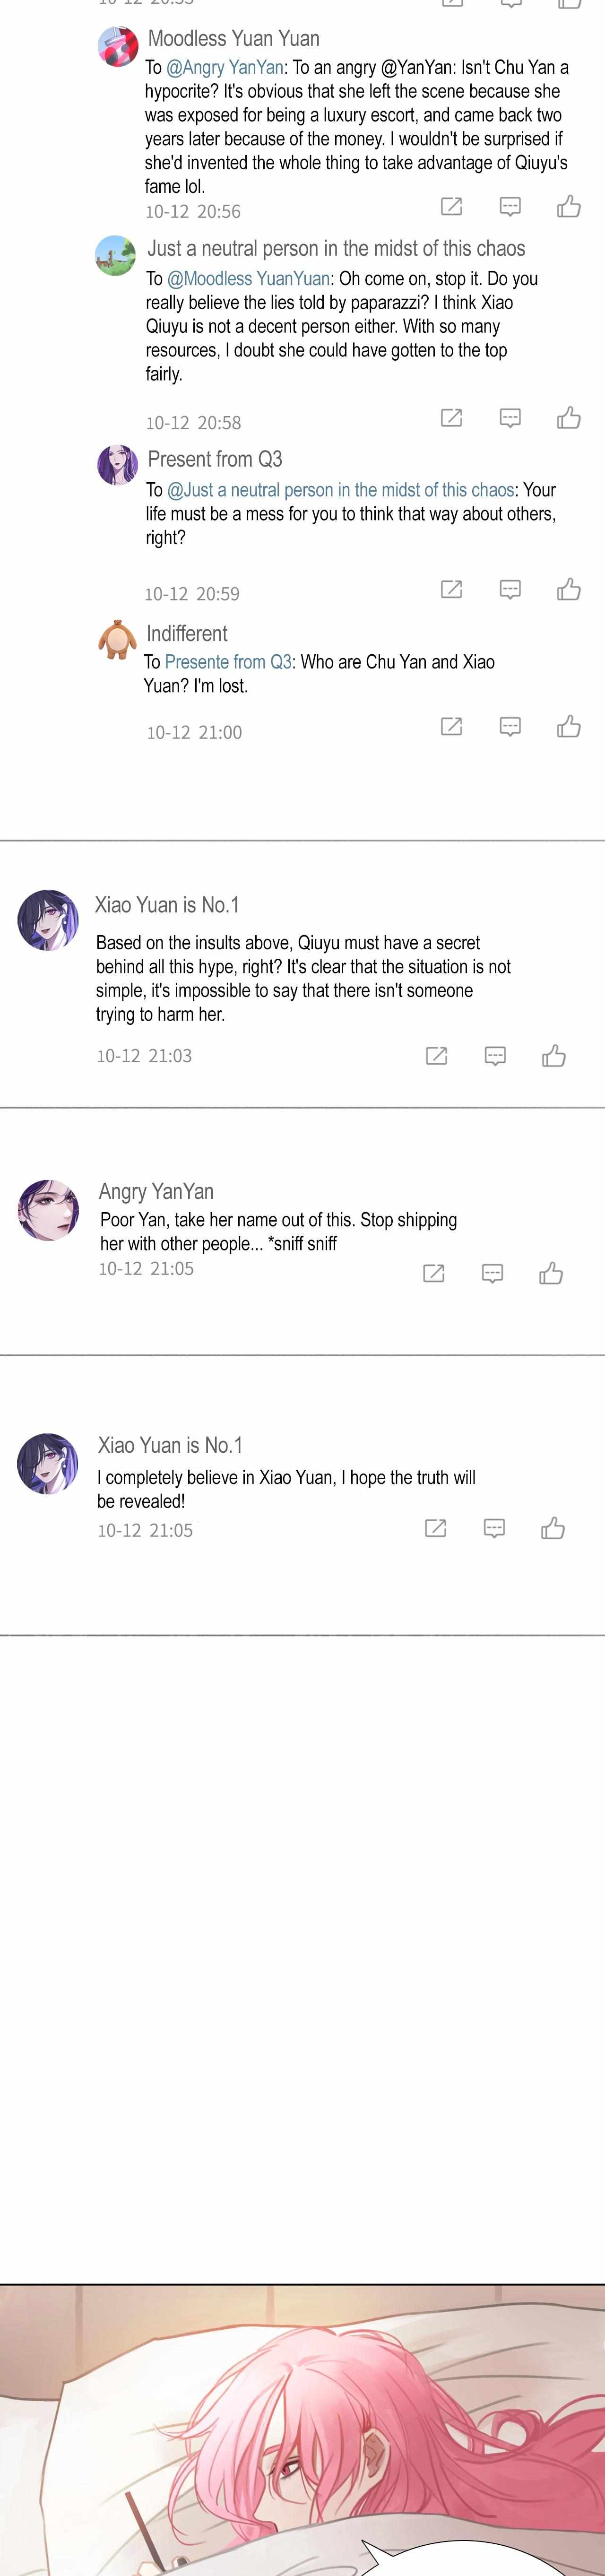This screenshot has height=2576, width=605.
Task: Reply to Xiao Yuan is No.1's 21:03 comment
Action: pyautogui.click(x=495, y=1056)
